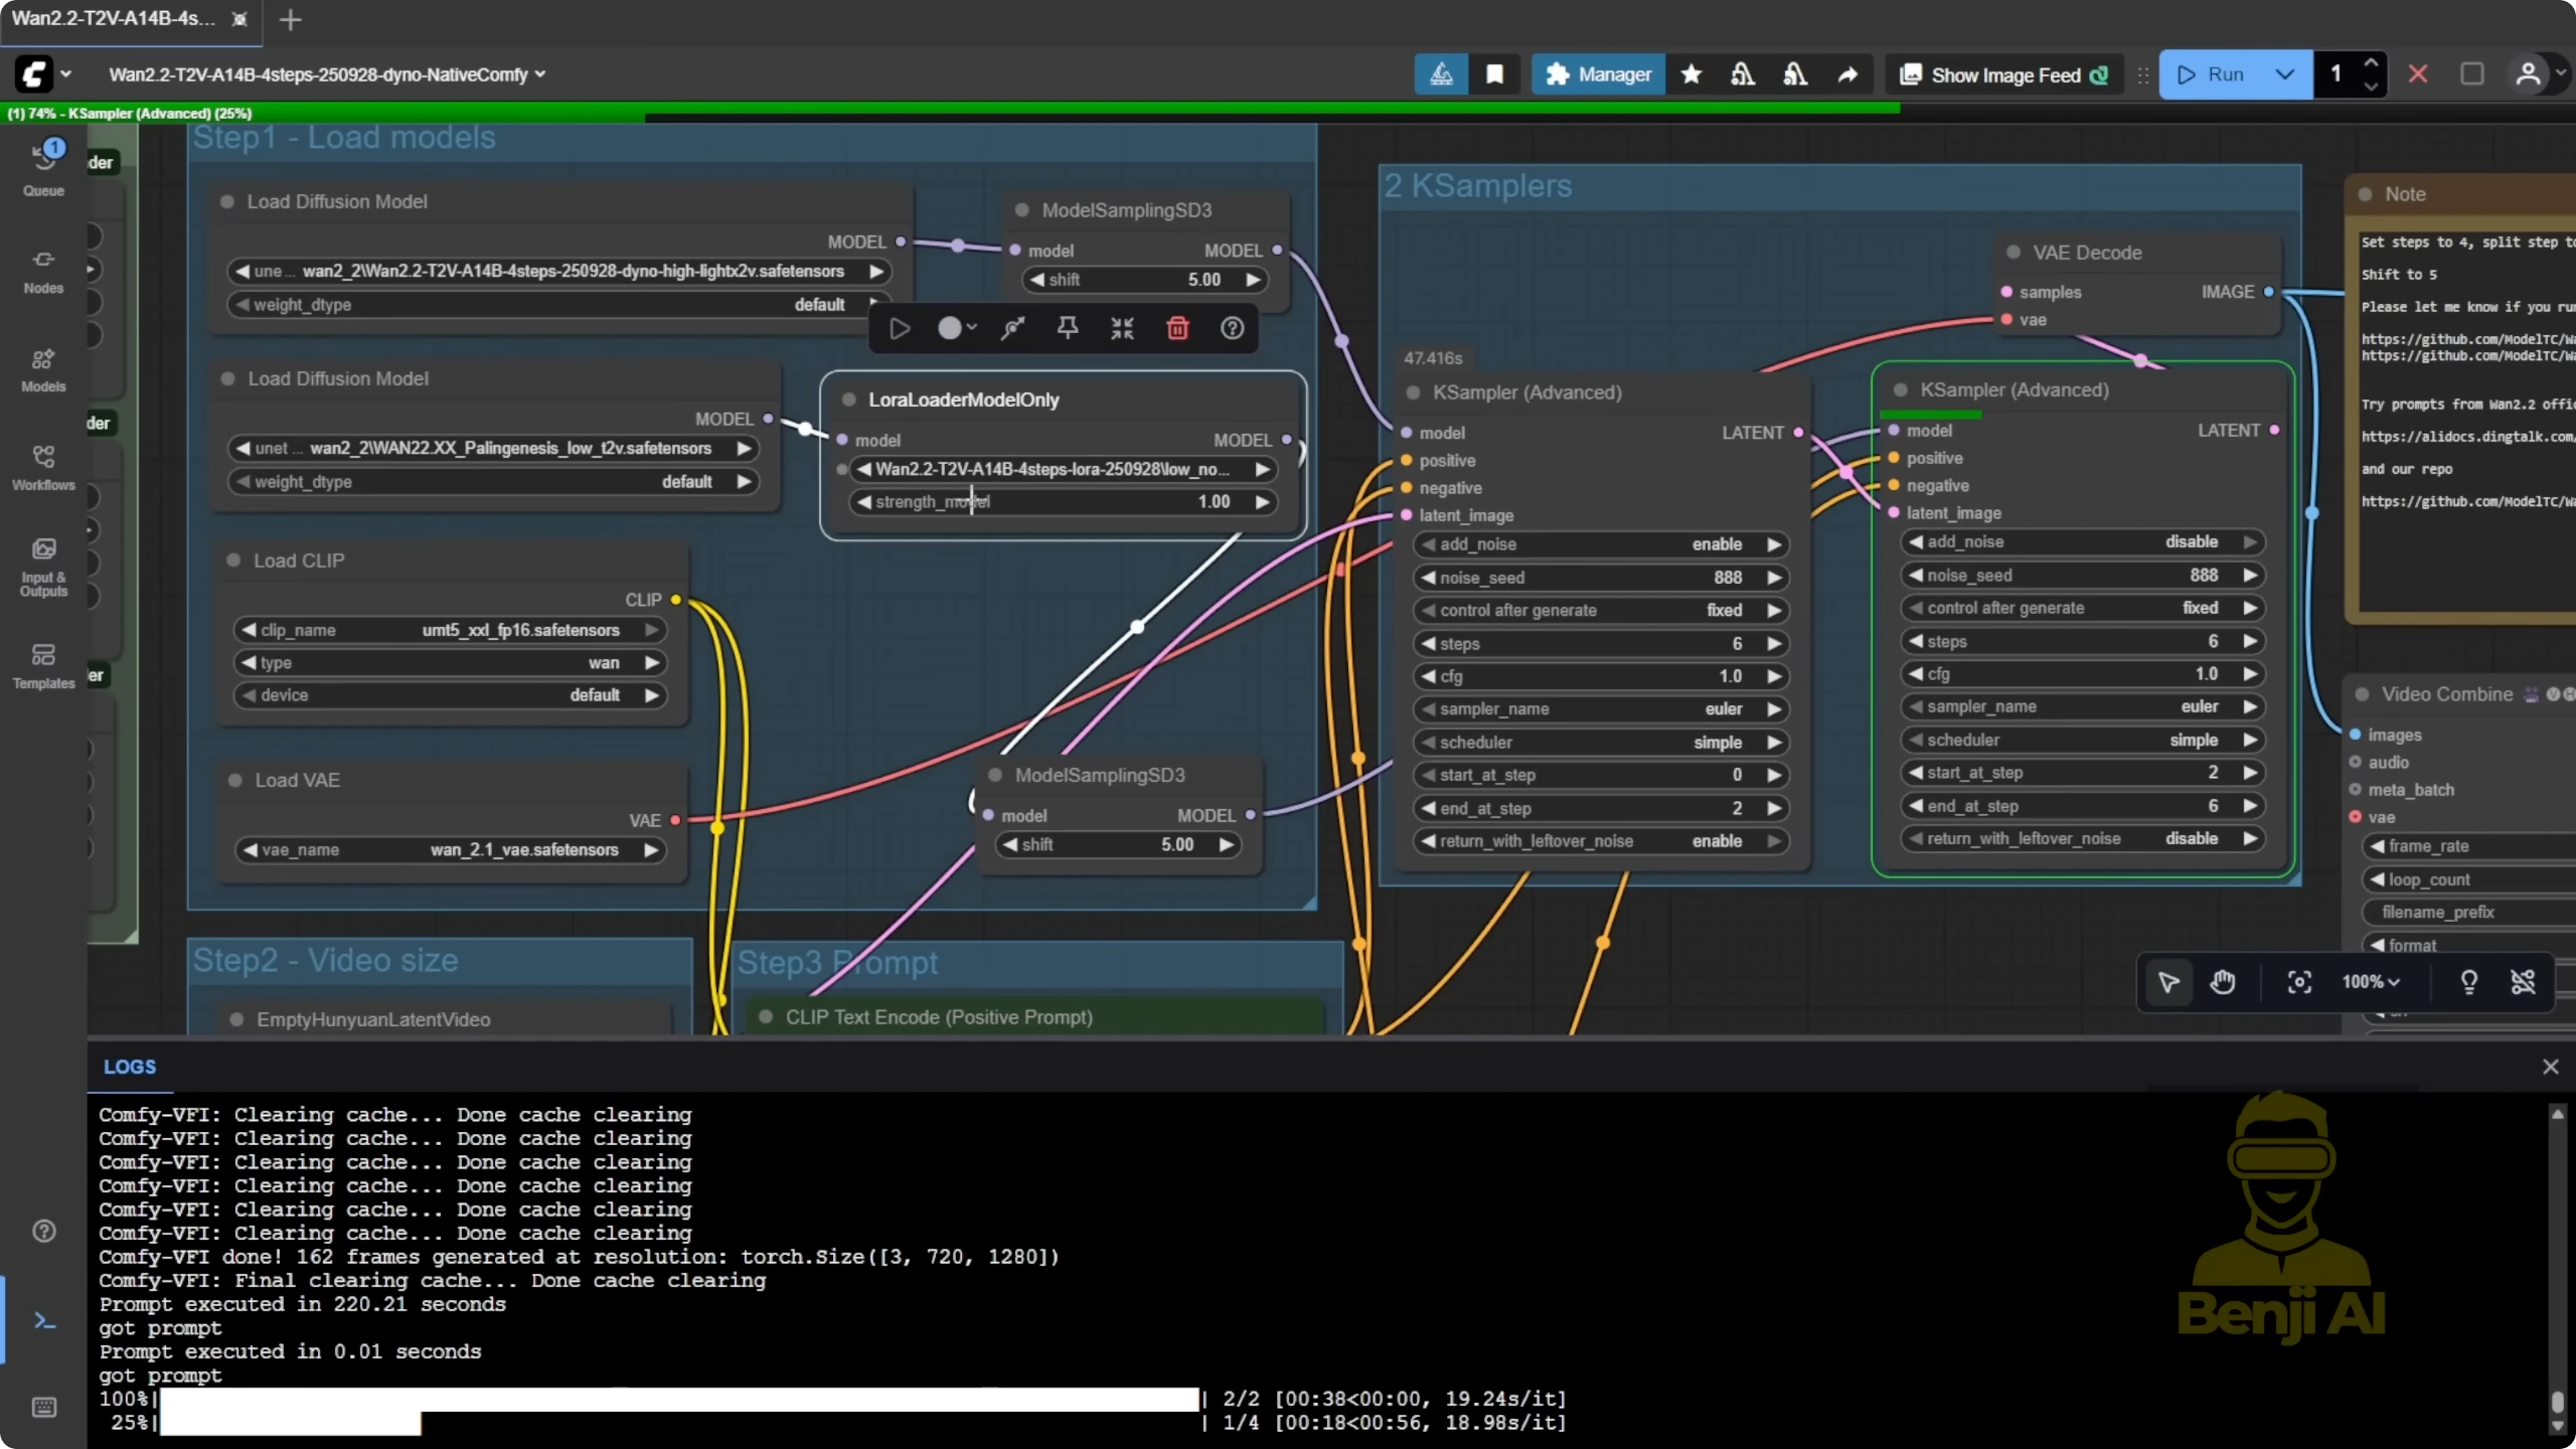Delete the selected node with the trash icon
Screen dimensions: 2576x1449
tap(1178, 328)
